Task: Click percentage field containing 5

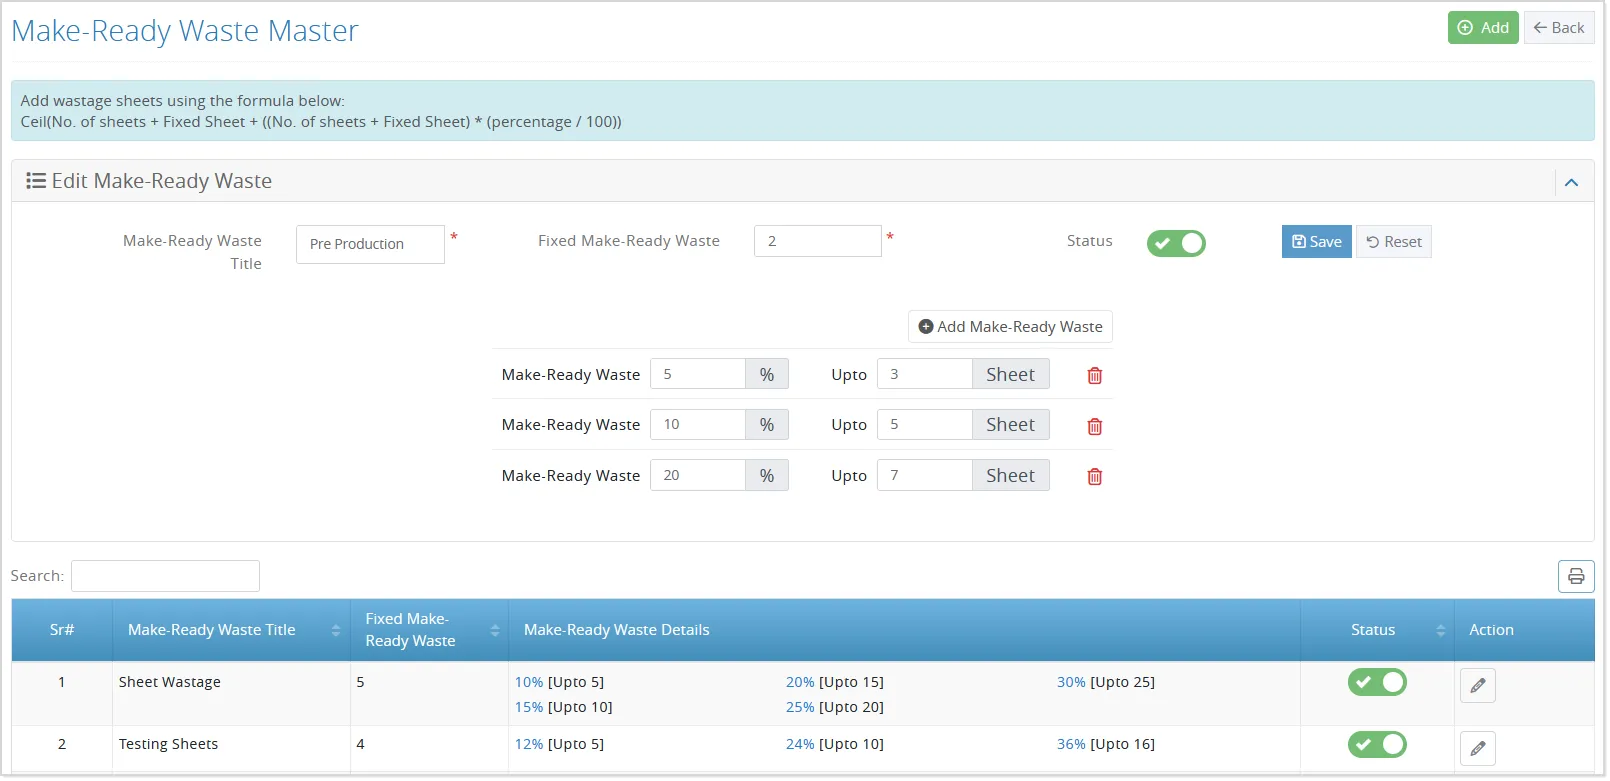Action: 698,374
